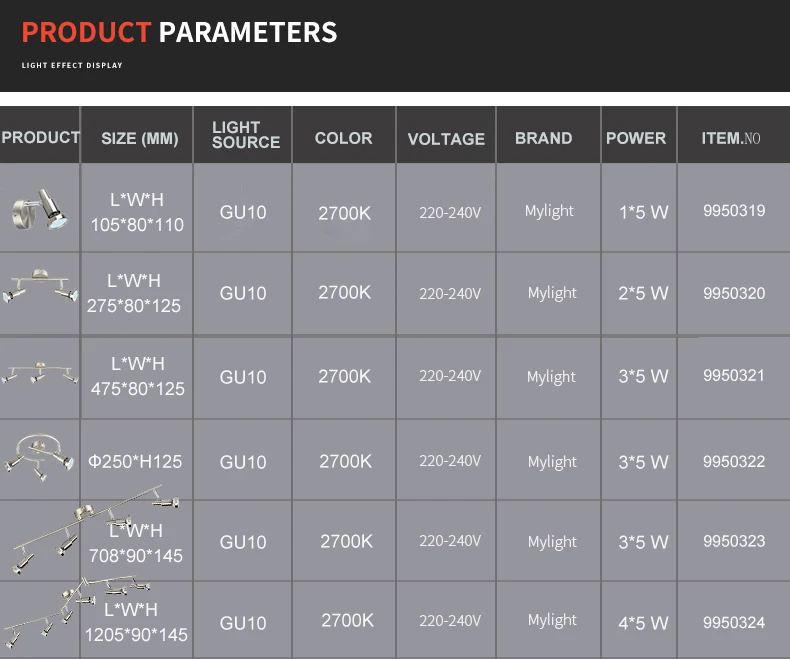The width and height of the screenshot is (790, 659).
Task: Click the VOLTAGE column header
Action: pos(446,139)
